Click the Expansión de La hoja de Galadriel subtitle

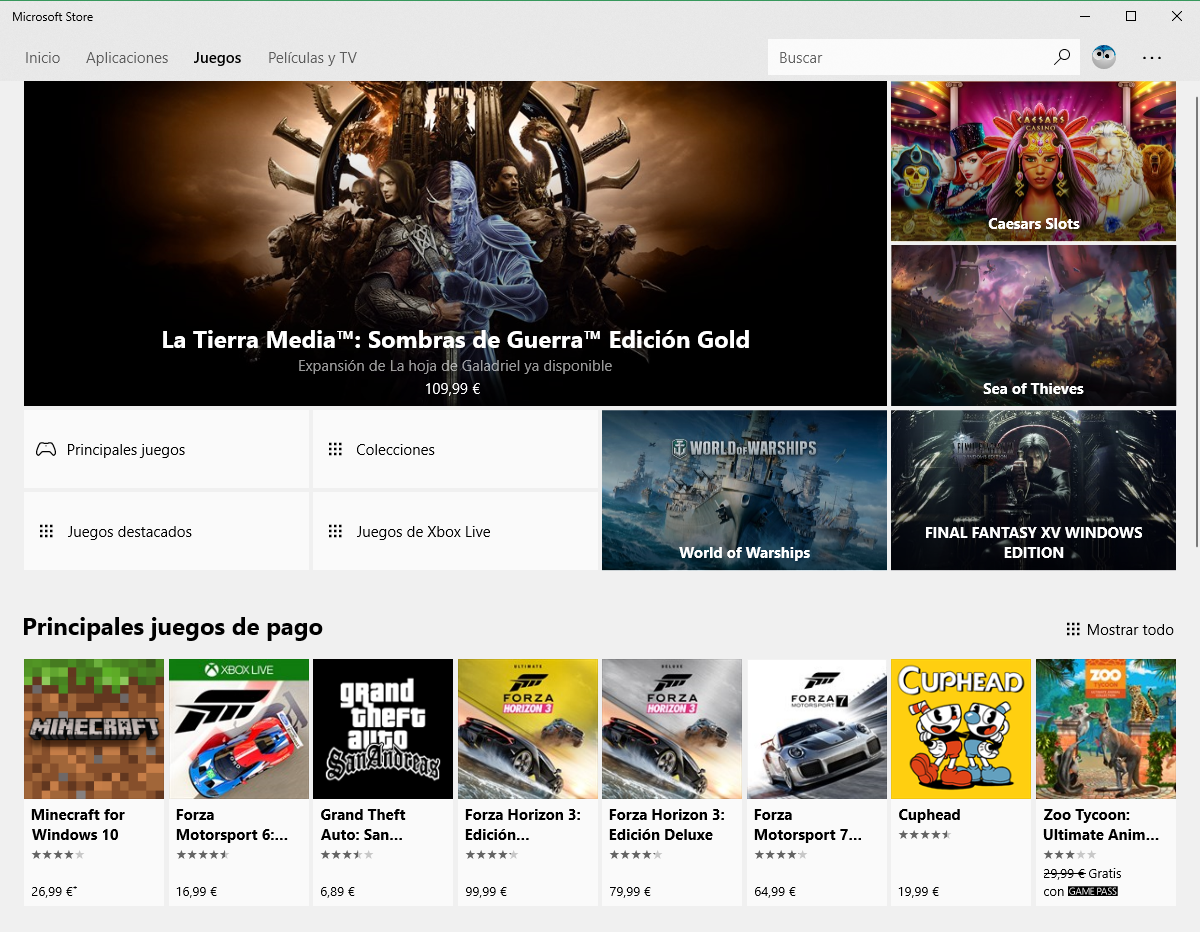[x=455, y=366]
